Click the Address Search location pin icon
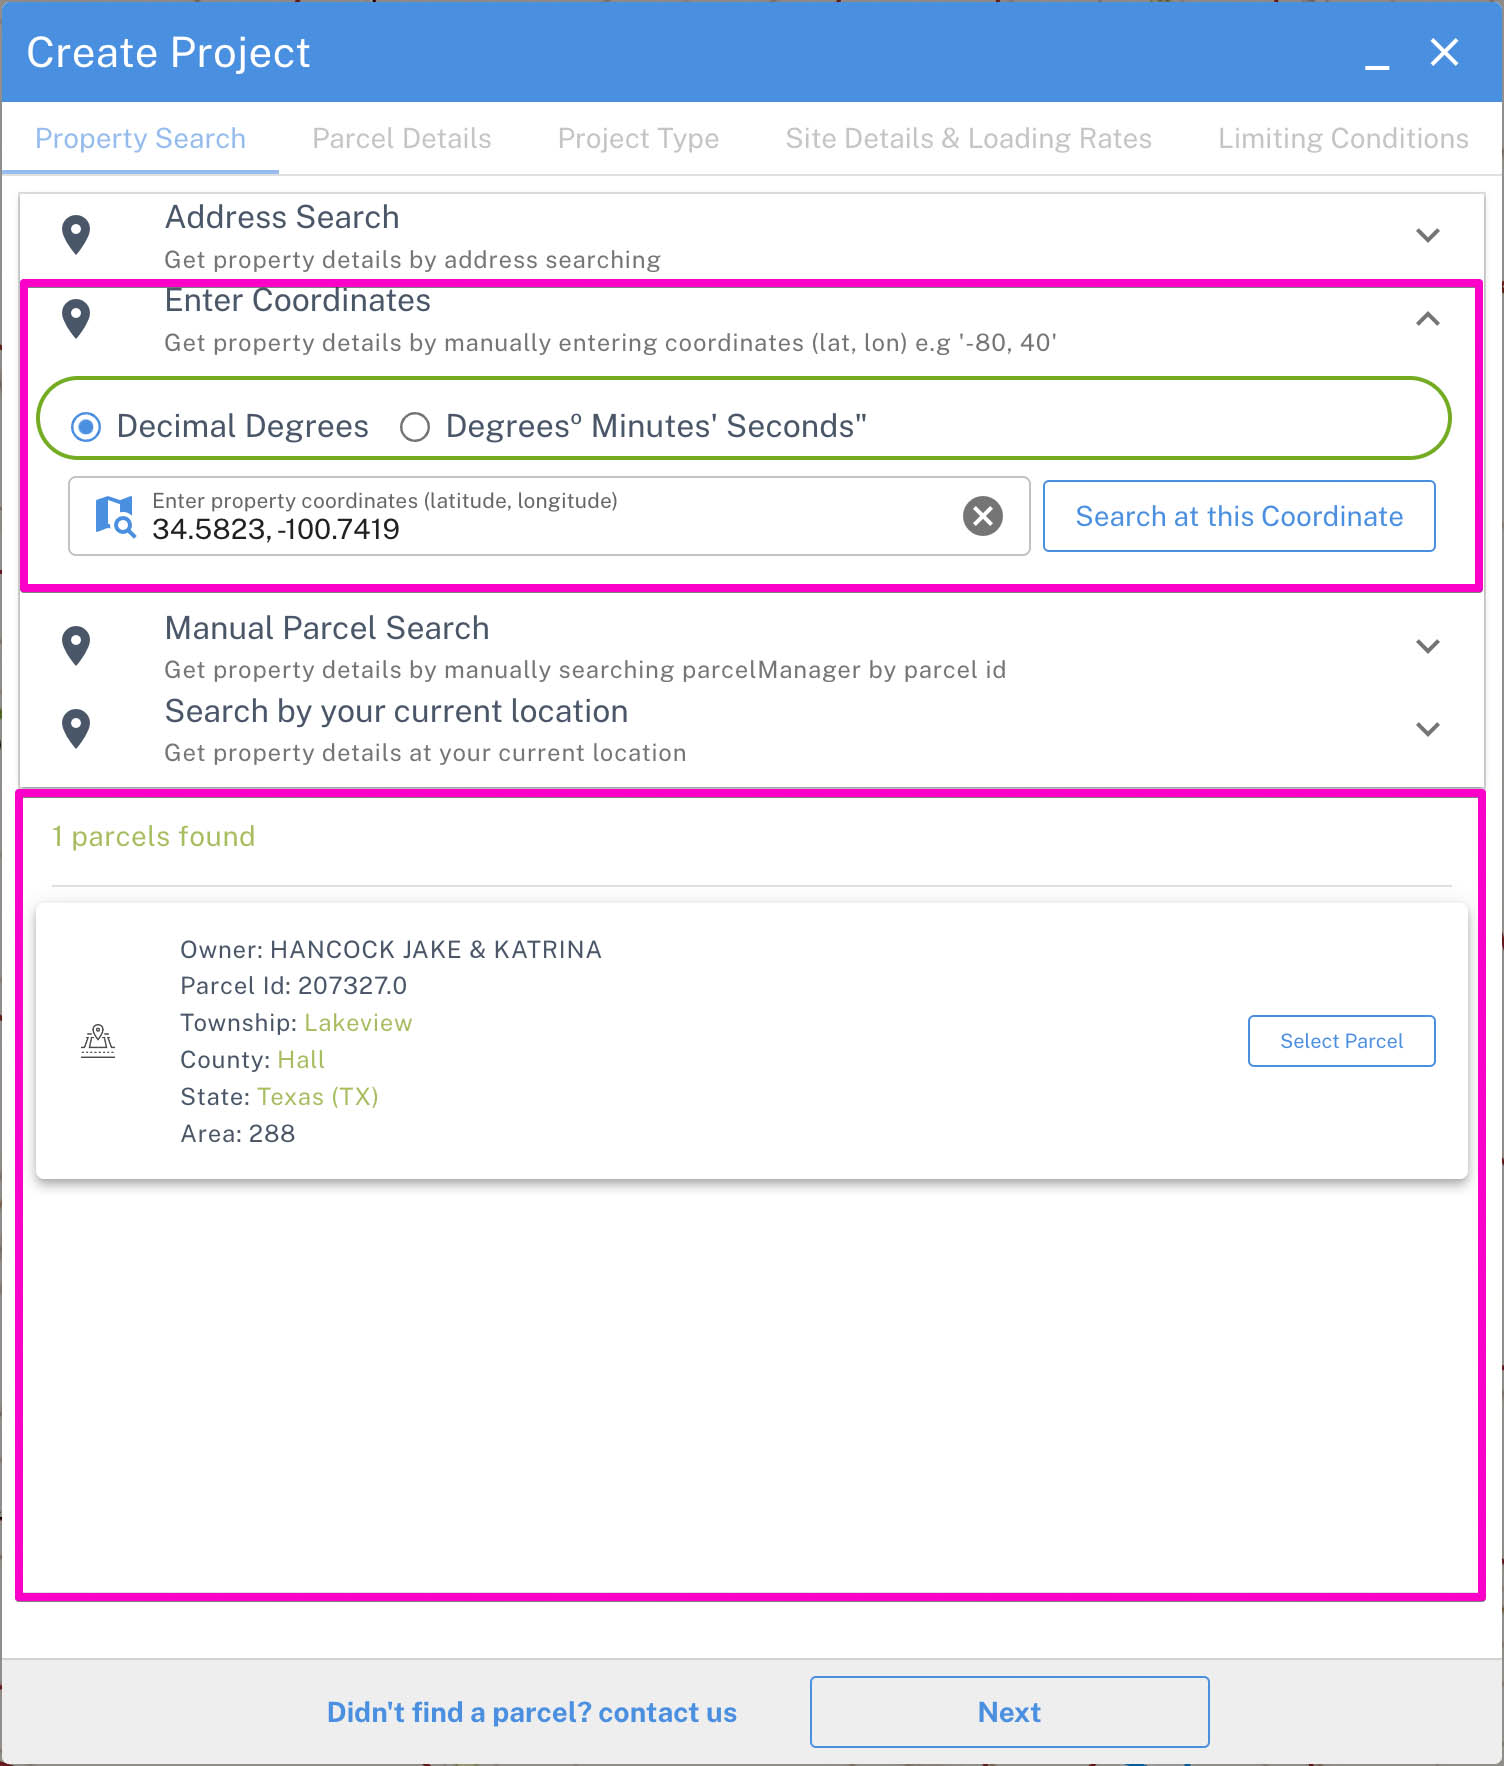Viewport: 1504px width, 1766px height. tap(76, 235)
